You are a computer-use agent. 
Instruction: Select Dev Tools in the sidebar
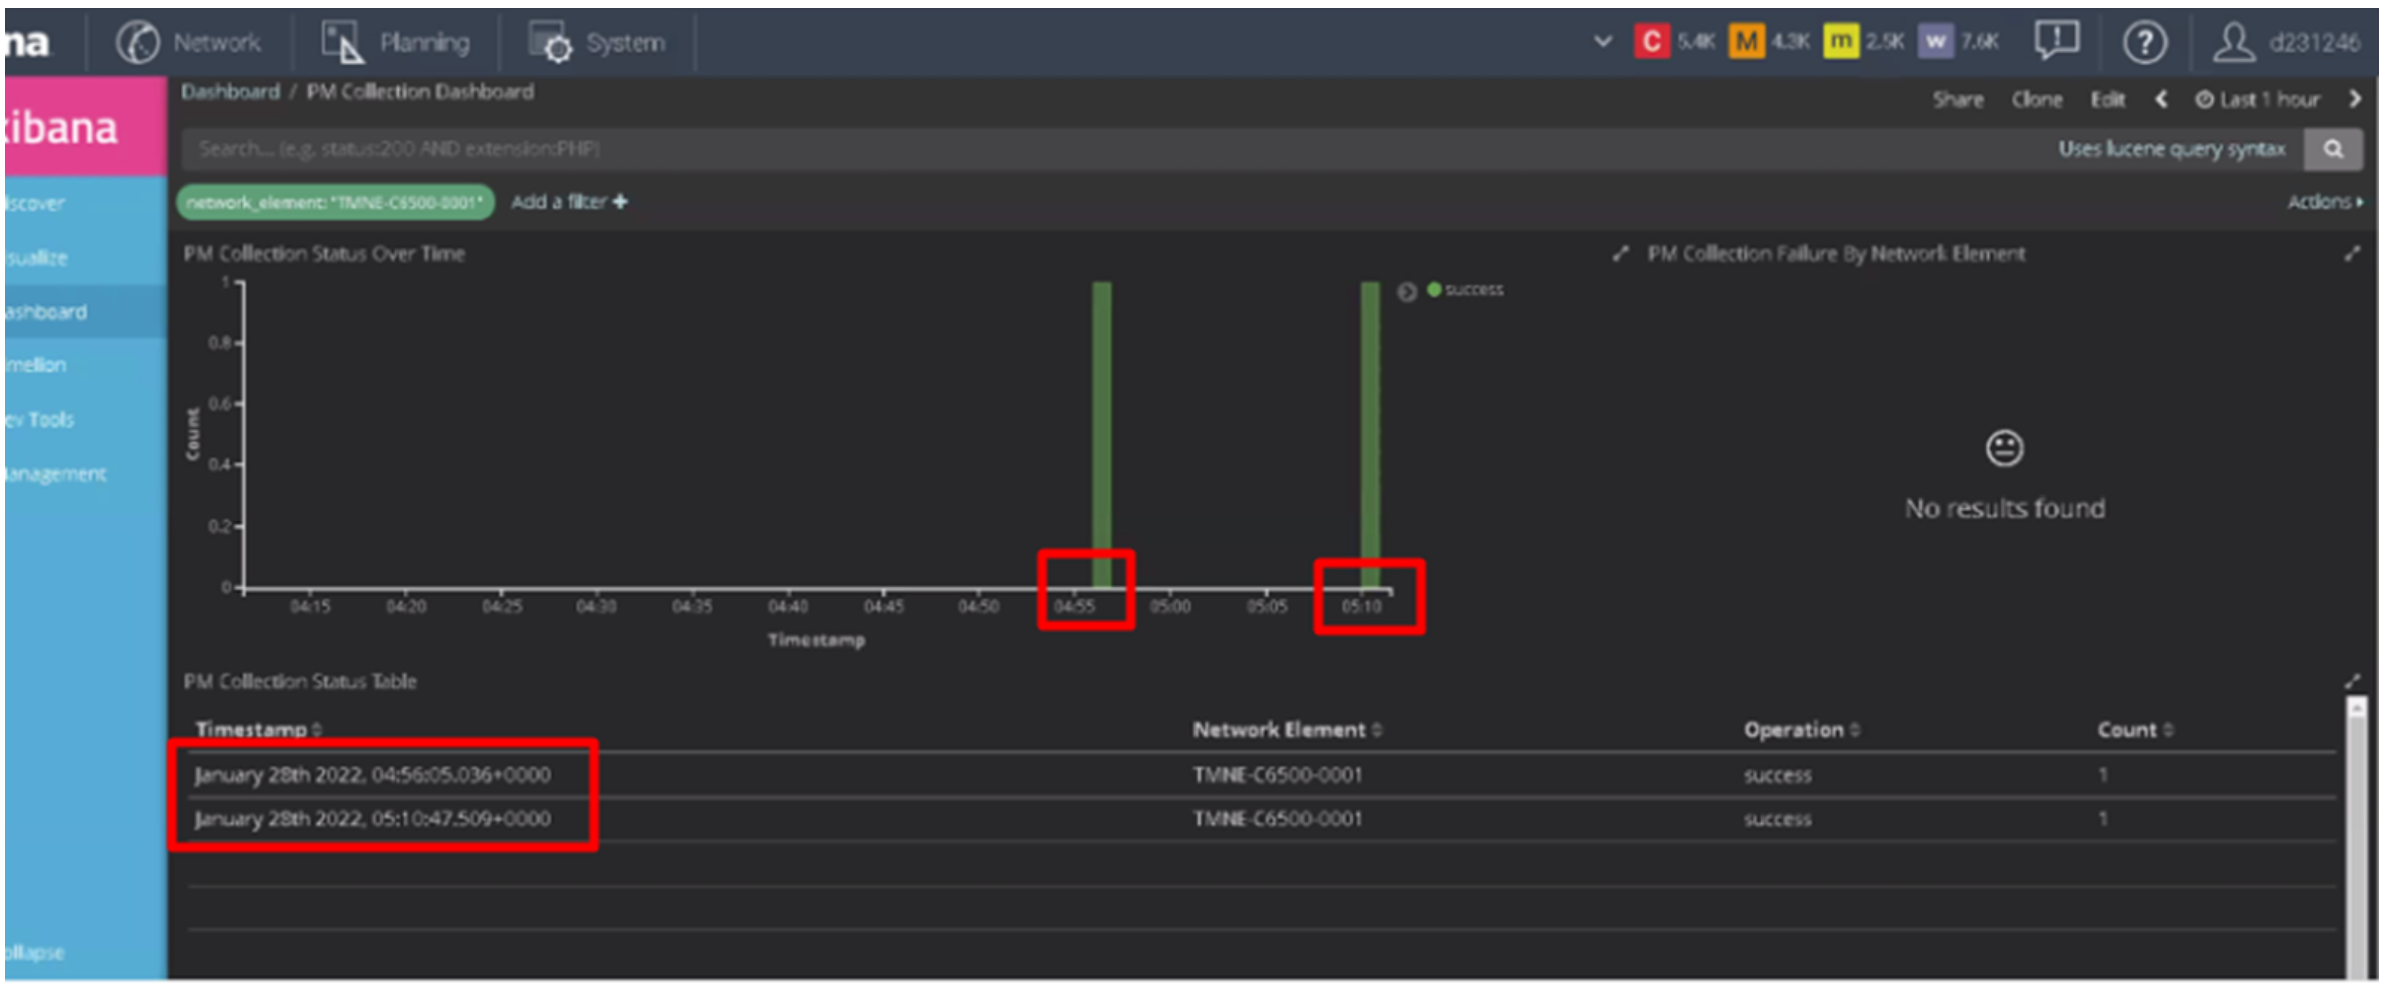(x=40, y=420)
